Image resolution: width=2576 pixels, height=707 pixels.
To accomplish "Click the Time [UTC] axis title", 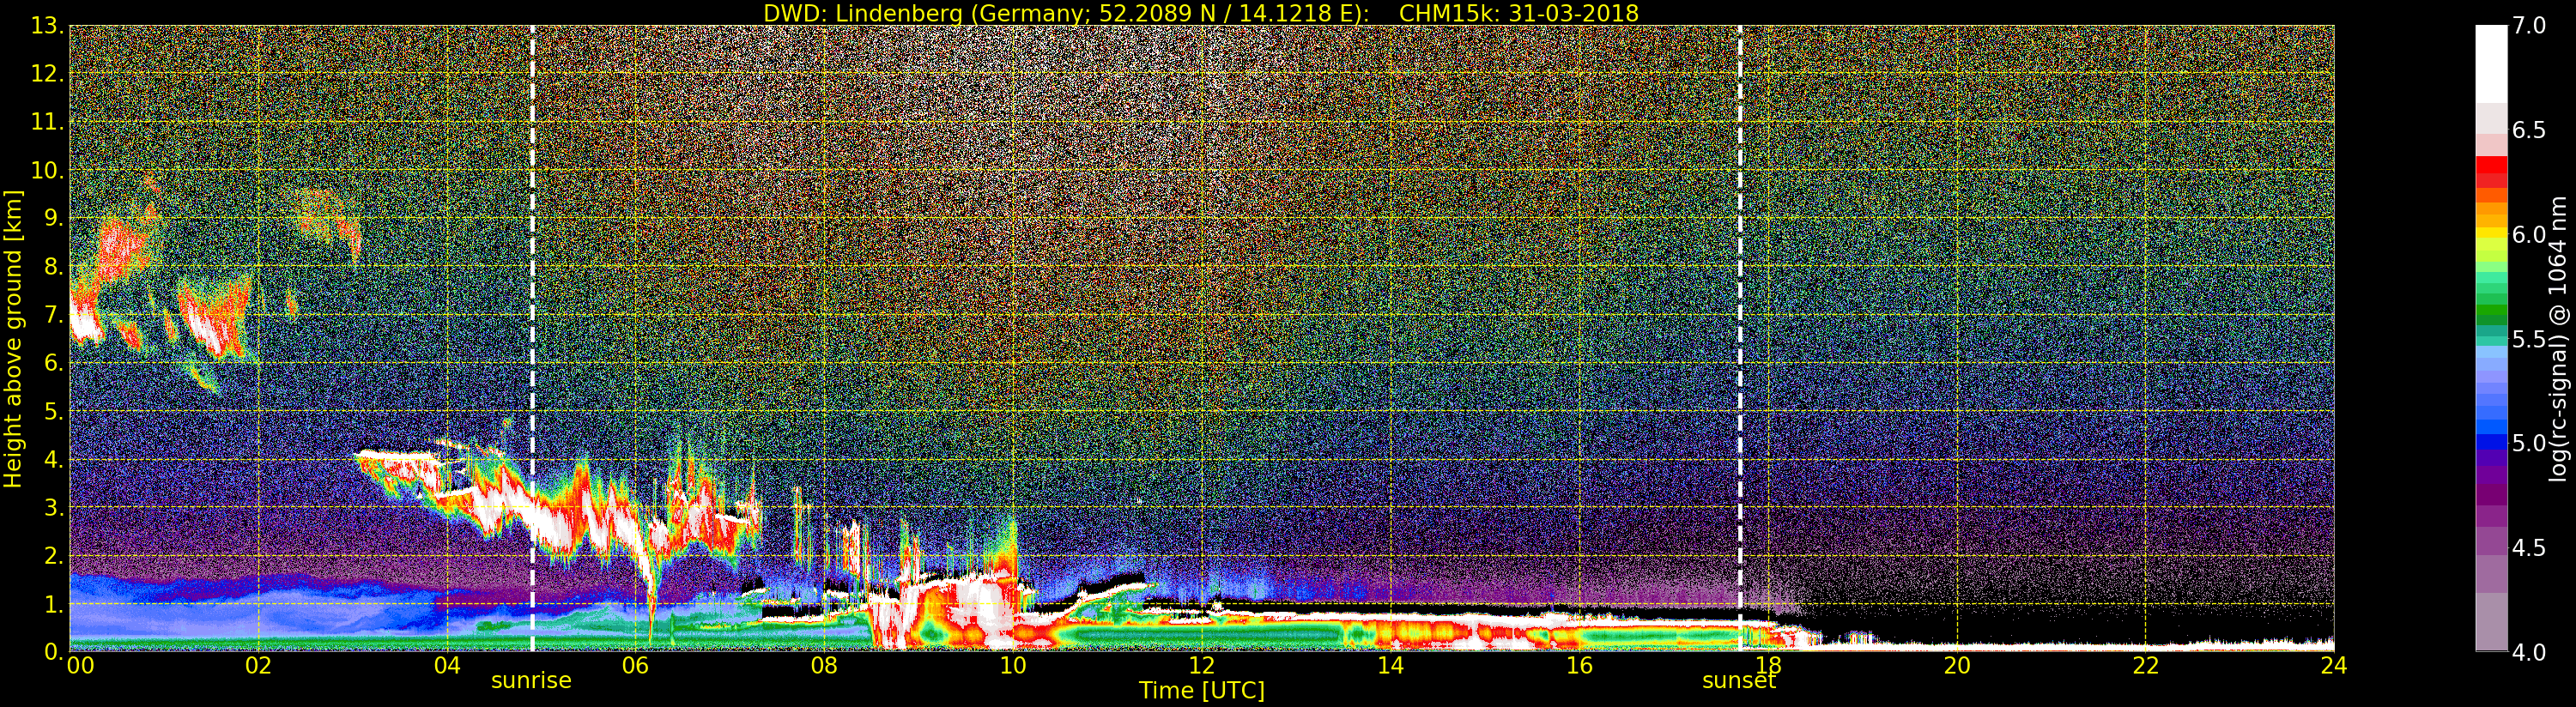I will click(1201, 691).
